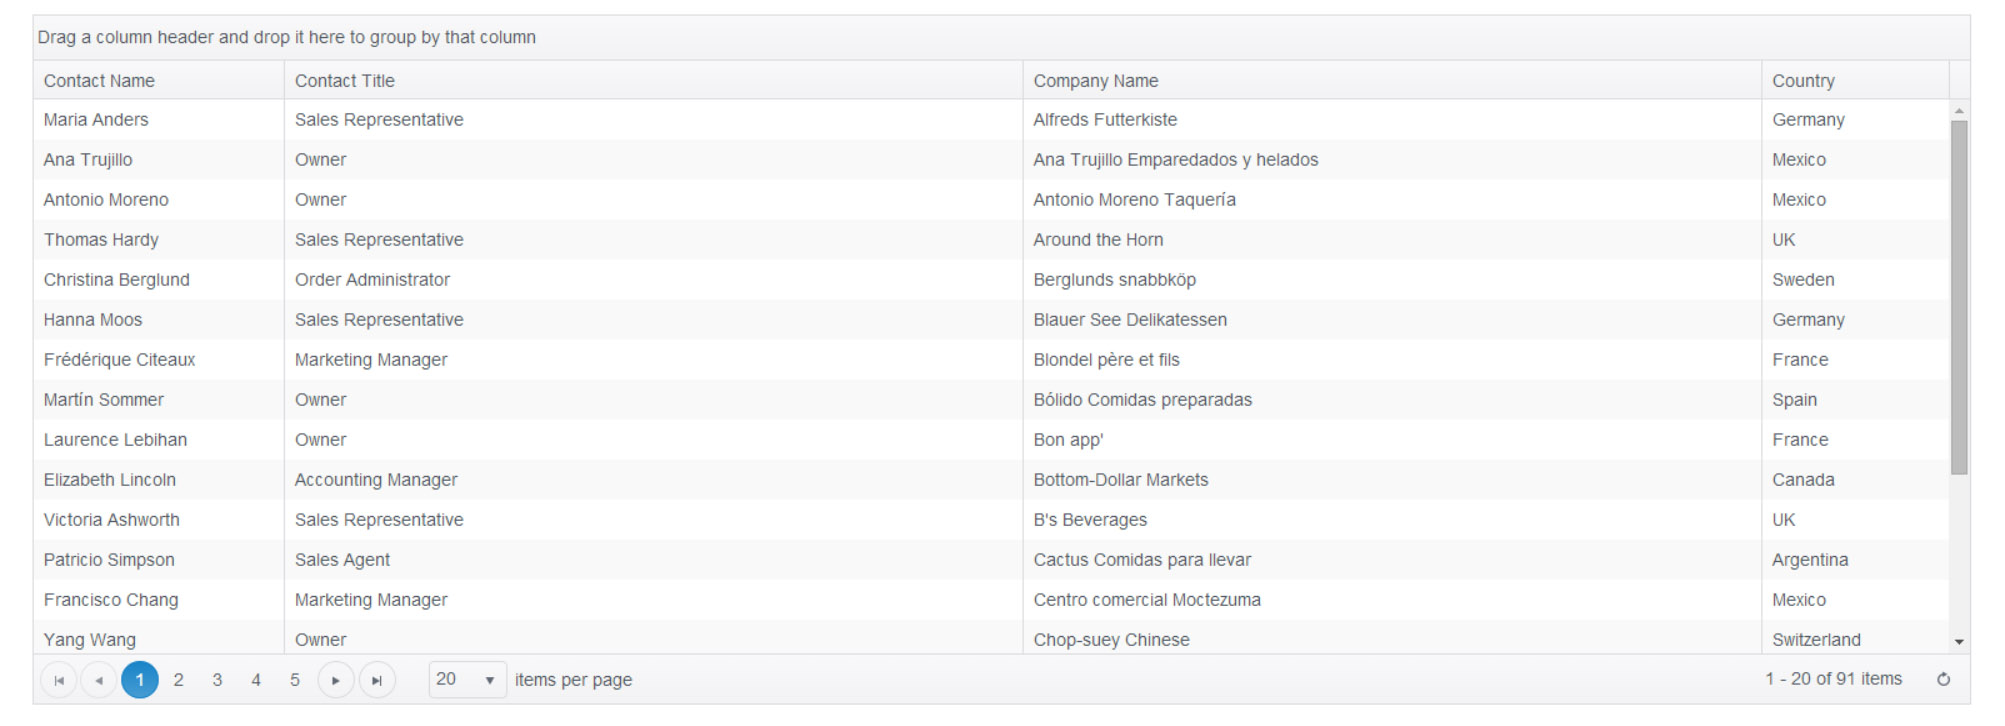The image size is (2005, 726).
Task: Go to page 3
Action: pyautogui.click(x=217, y=680)
